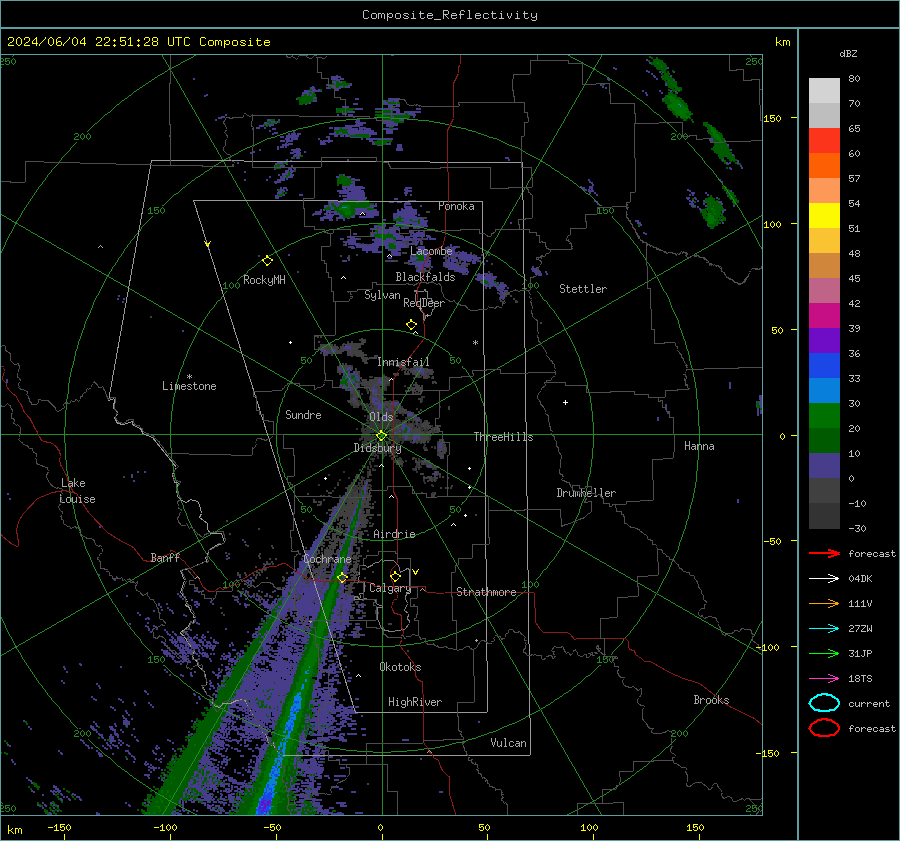Click the orange 111V arrow legend entry

(x=824, y=603)
